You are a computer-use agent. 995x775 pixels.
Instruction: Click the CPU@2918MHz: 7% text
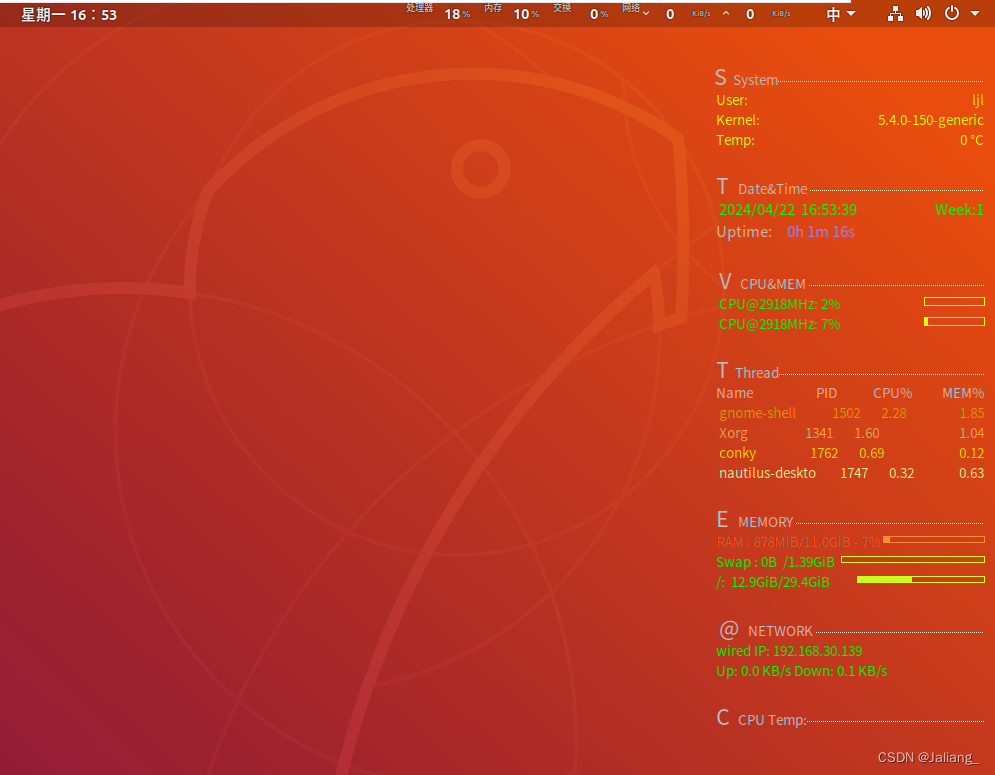tap(779, 324)
